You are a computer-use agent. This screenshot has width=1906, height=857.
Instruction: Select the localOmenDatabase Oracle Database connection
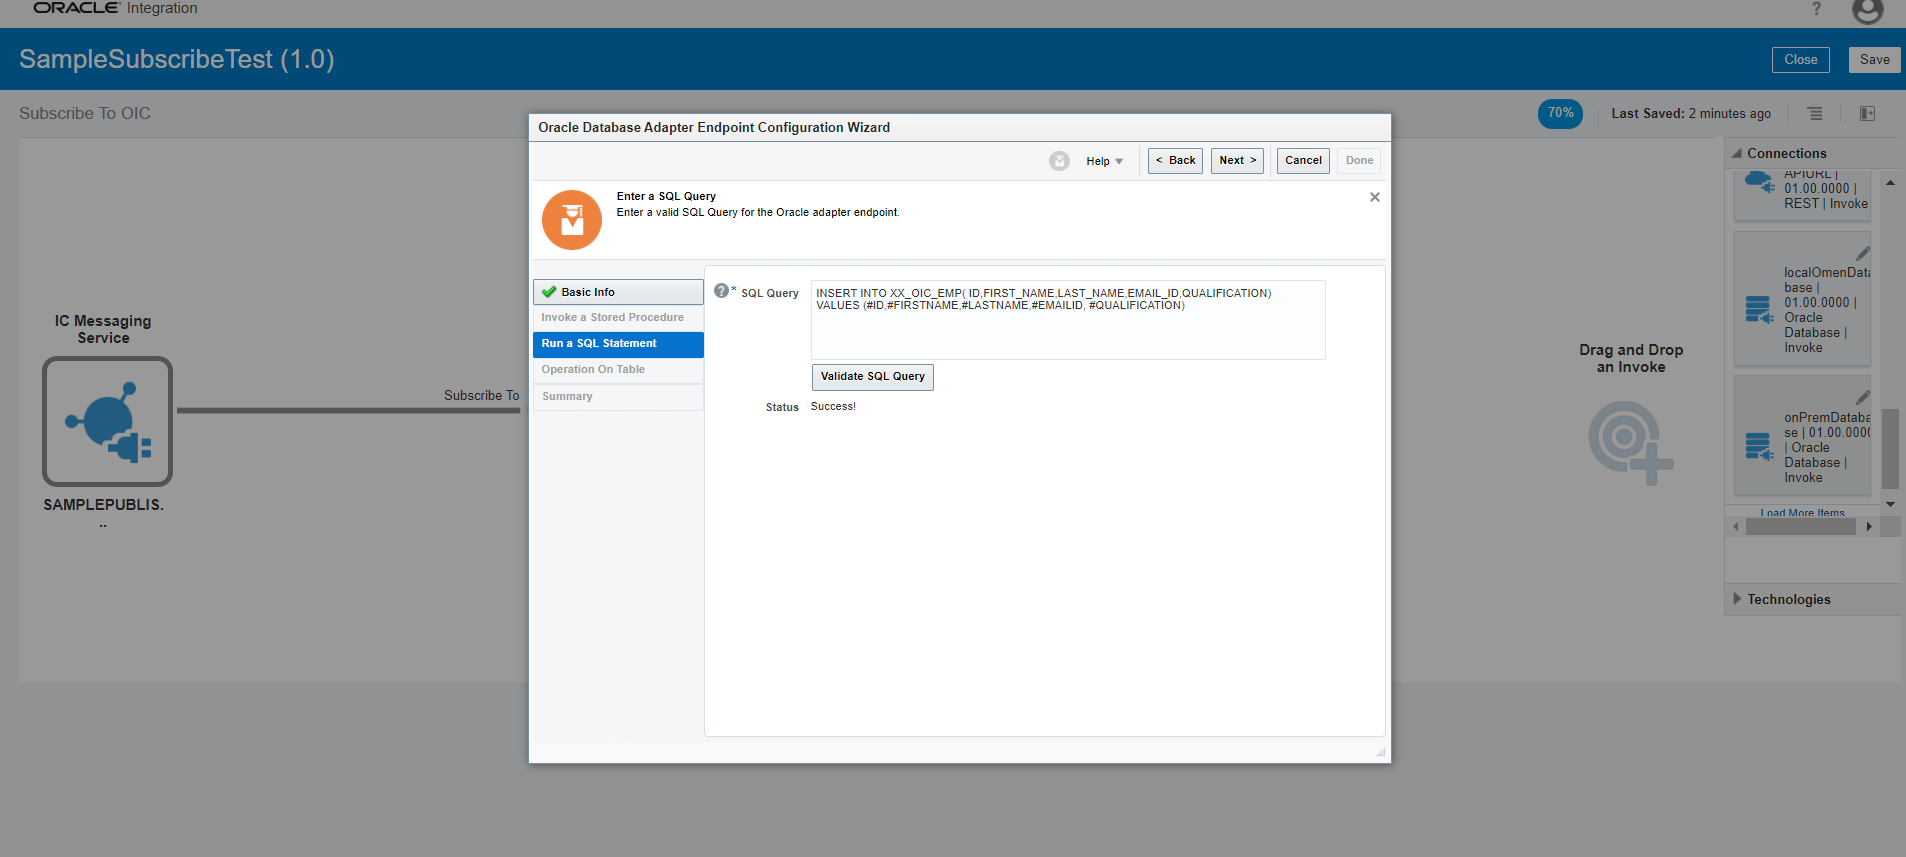pyautogui.click(x=1802, y=300)
